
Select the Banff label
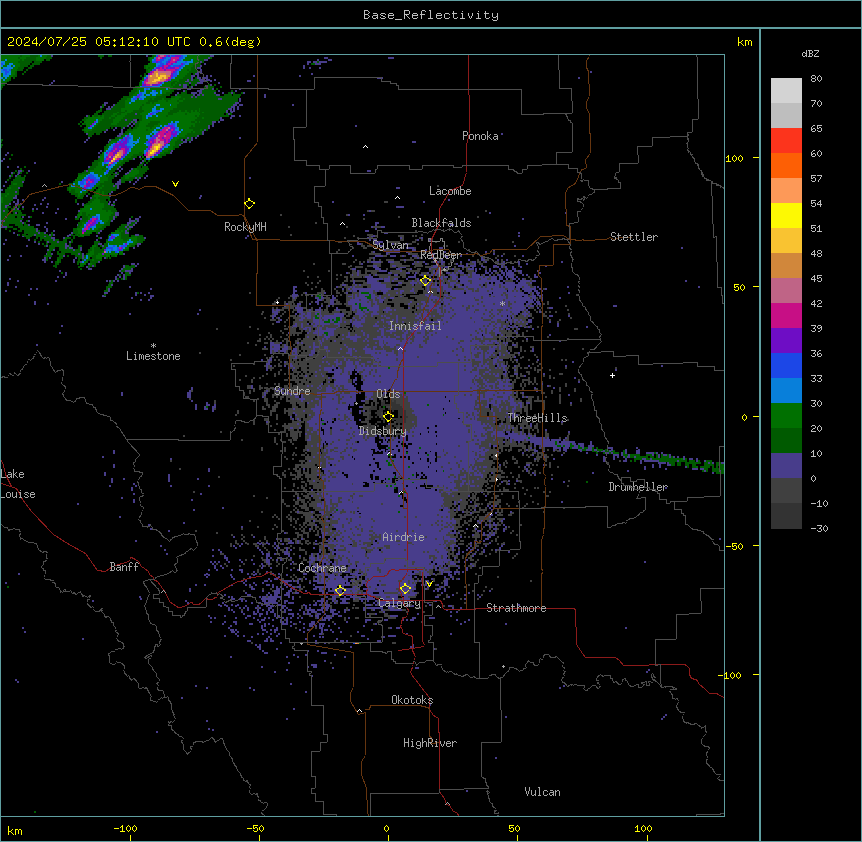tap(124, 567)
